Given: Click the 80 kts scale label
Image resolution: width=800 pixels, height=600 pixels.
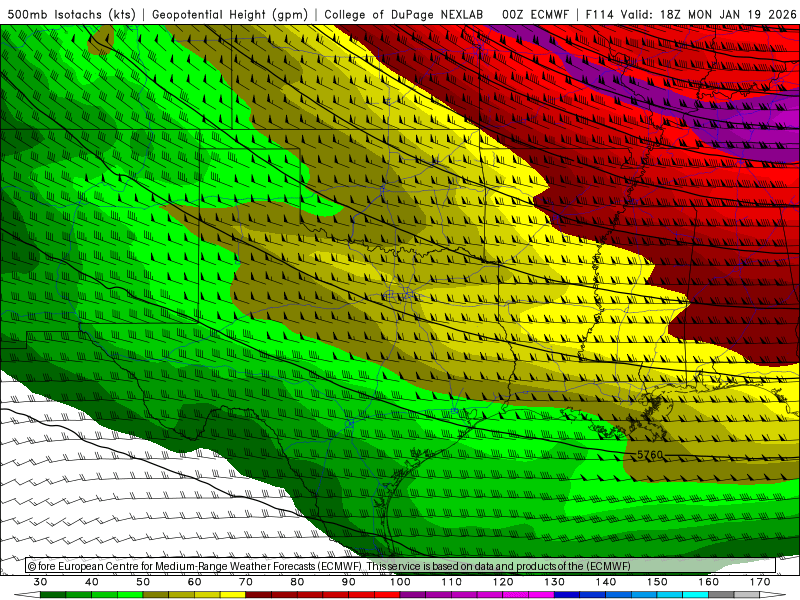Looking at the screenshot, I should tap(297, 582).
